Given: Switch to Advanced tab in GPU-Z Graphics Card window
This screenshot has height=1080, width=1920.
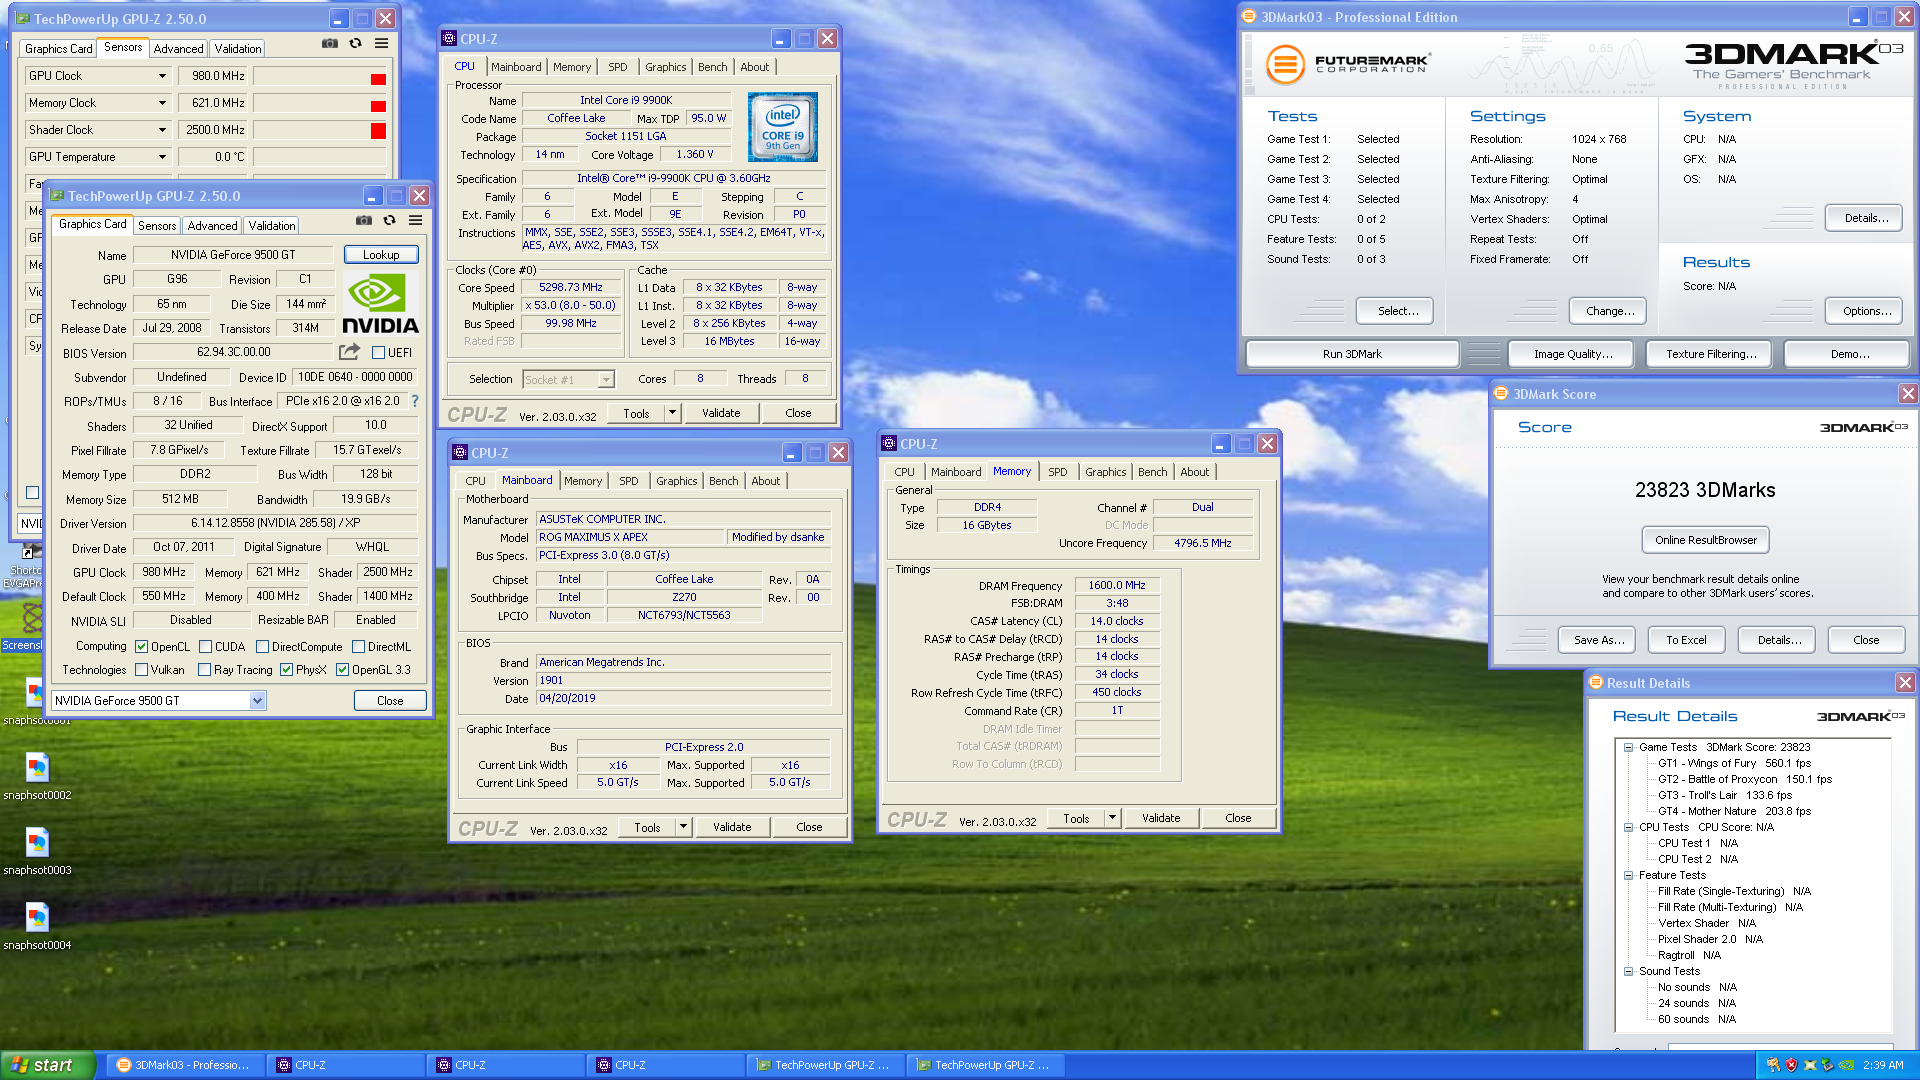Looking at the screenshot, I should click(x=213, y=226).
